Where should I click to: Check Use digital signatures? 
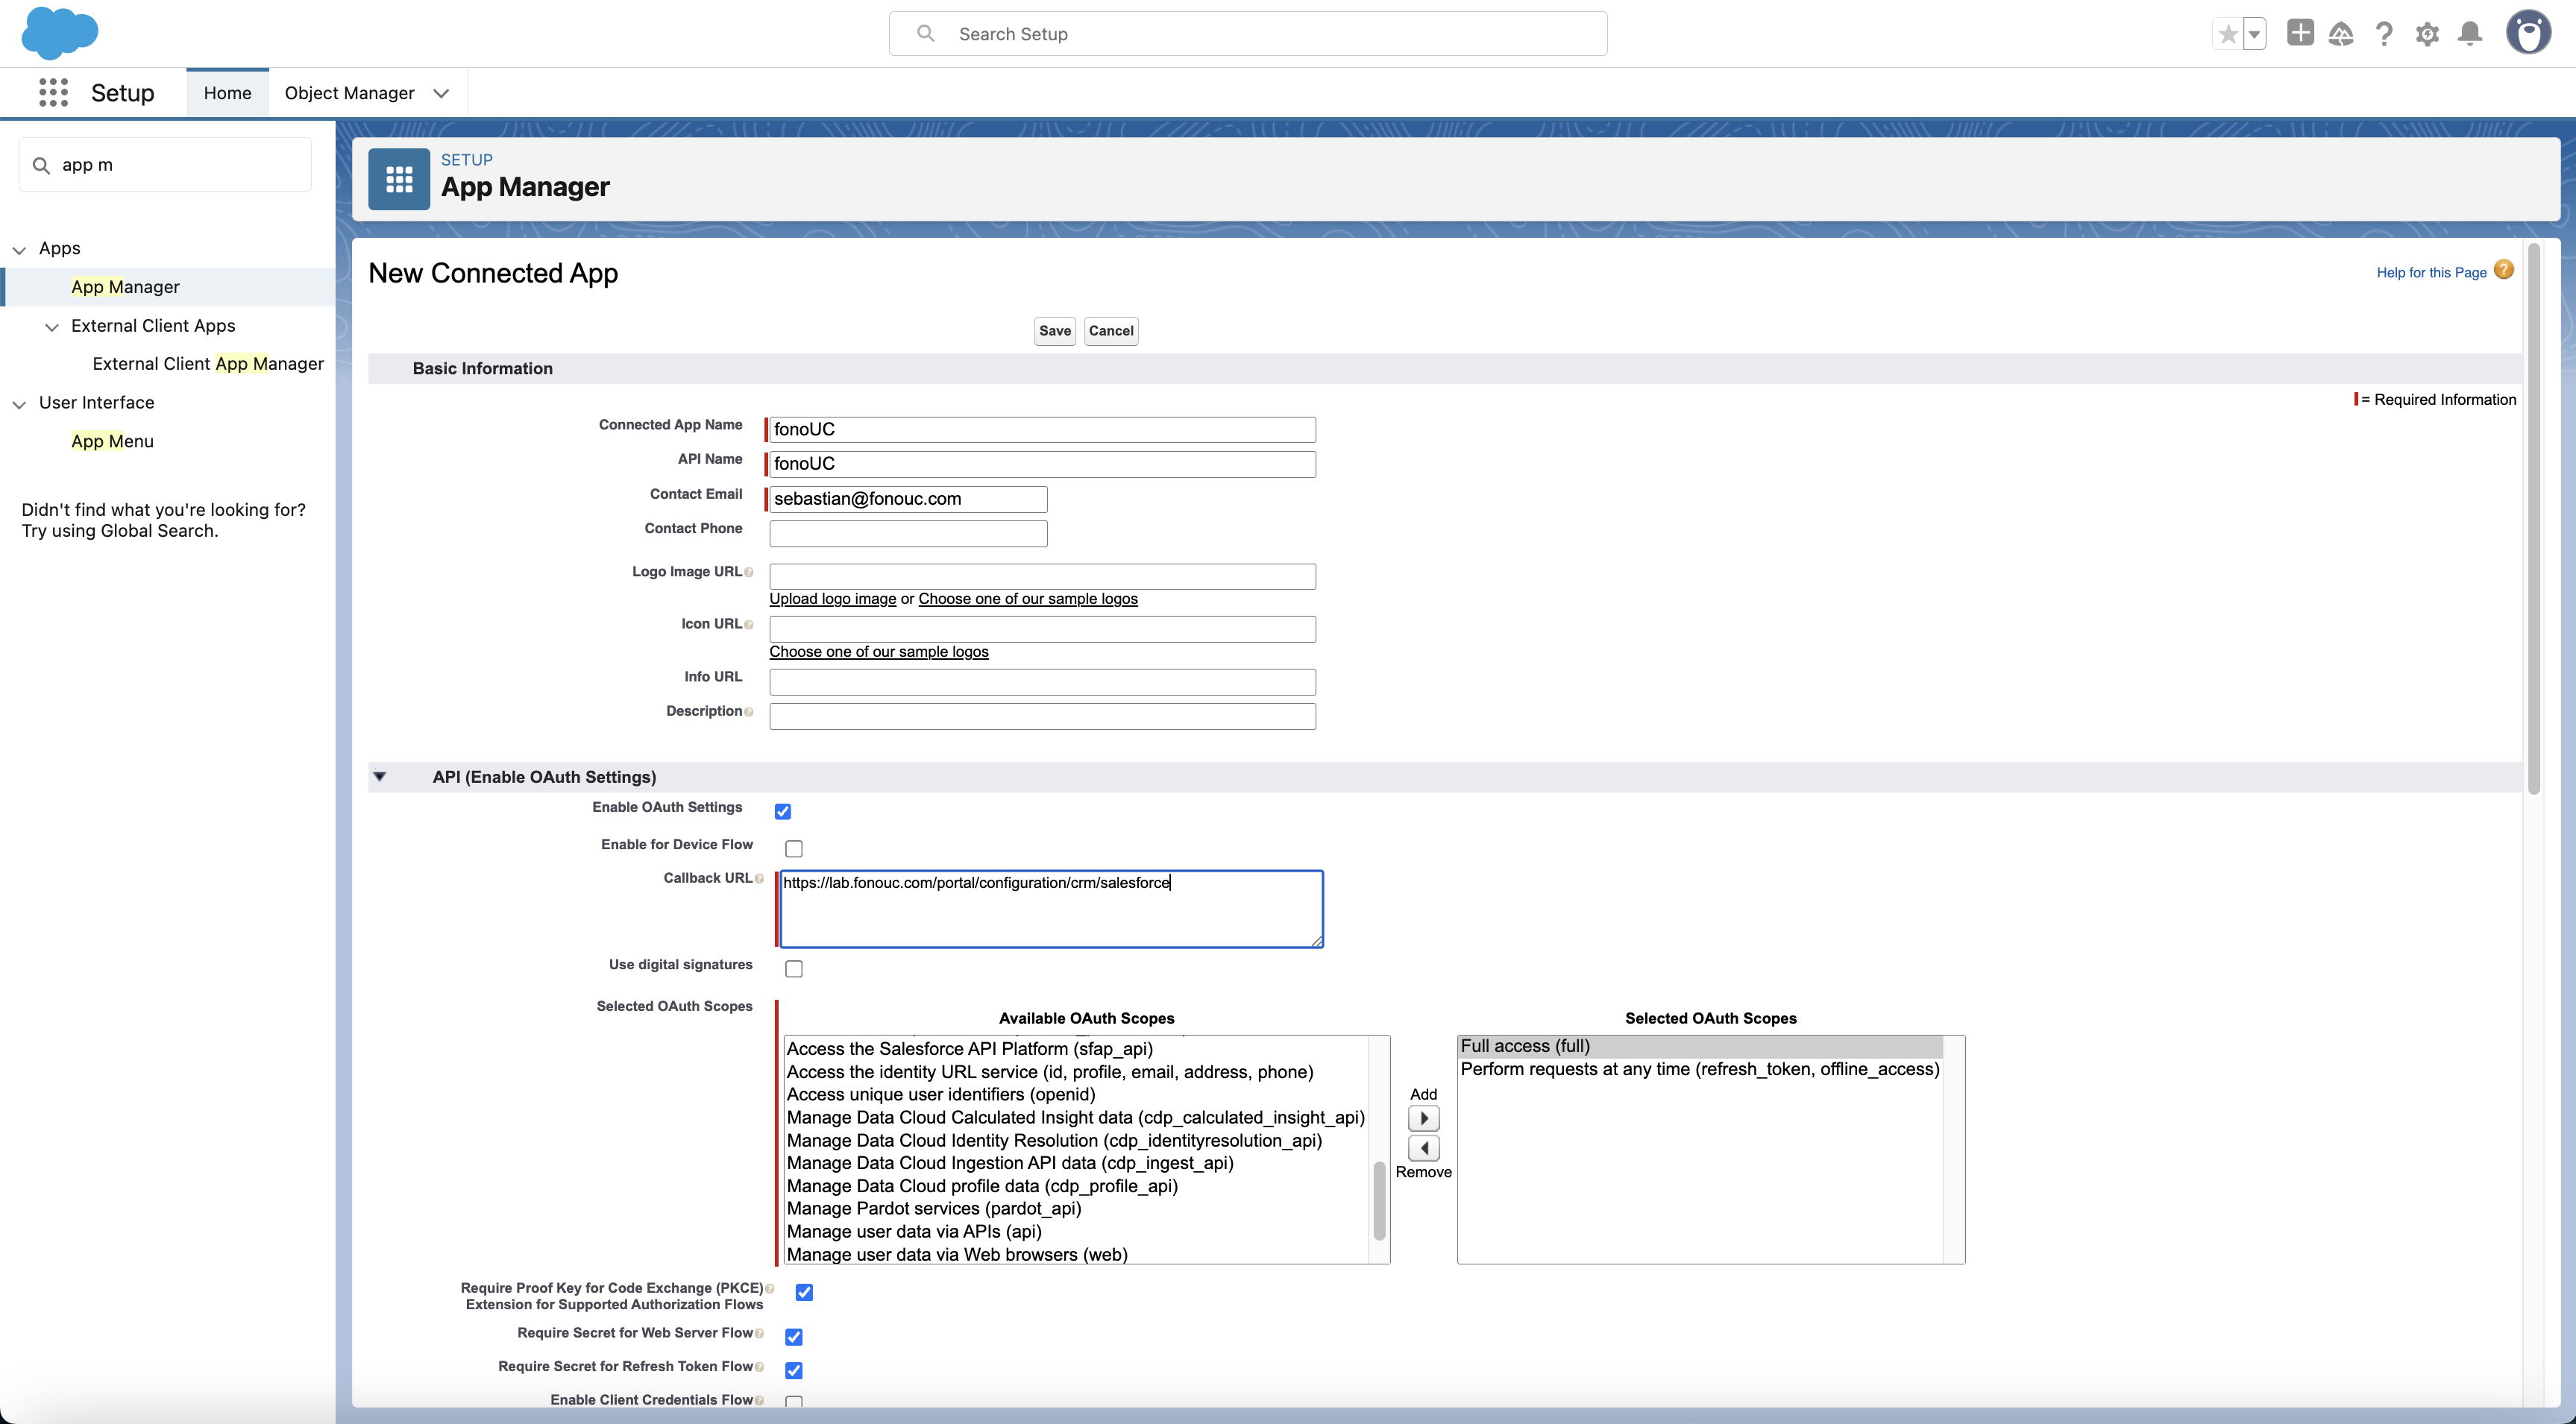coord(794,968)
